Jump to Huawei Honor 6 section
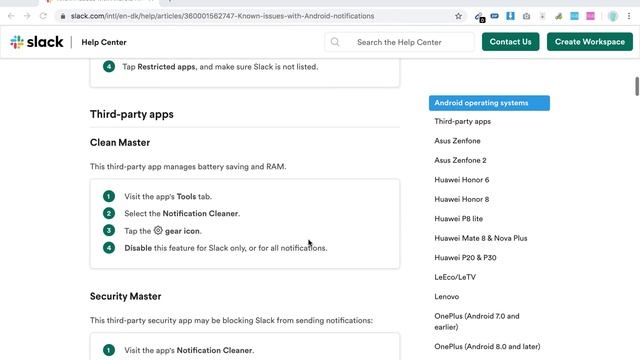 461,180
